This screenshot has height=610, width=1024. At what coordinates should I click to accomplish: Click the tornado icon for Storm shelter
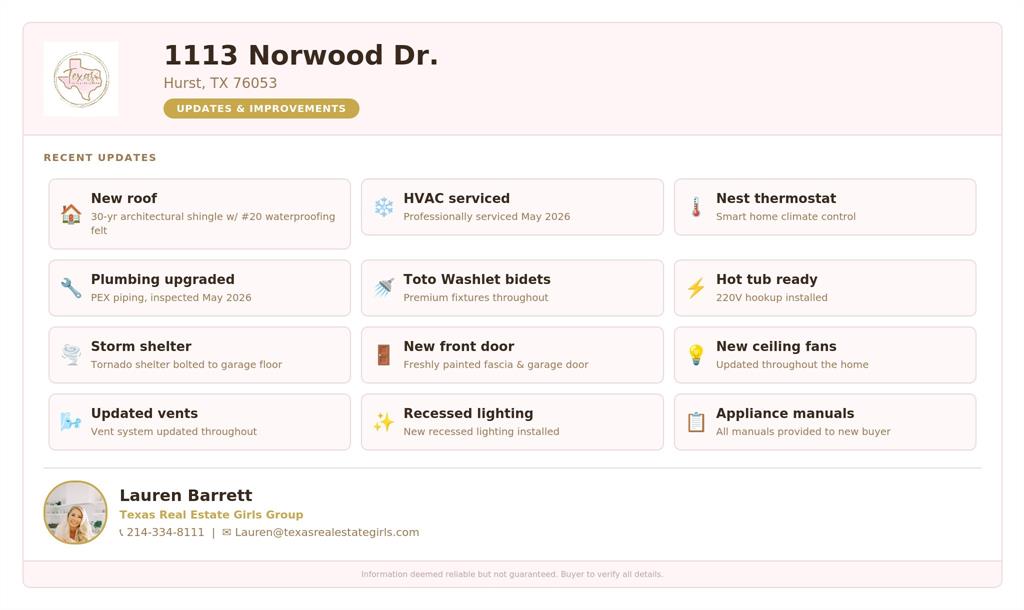[71, 355]
